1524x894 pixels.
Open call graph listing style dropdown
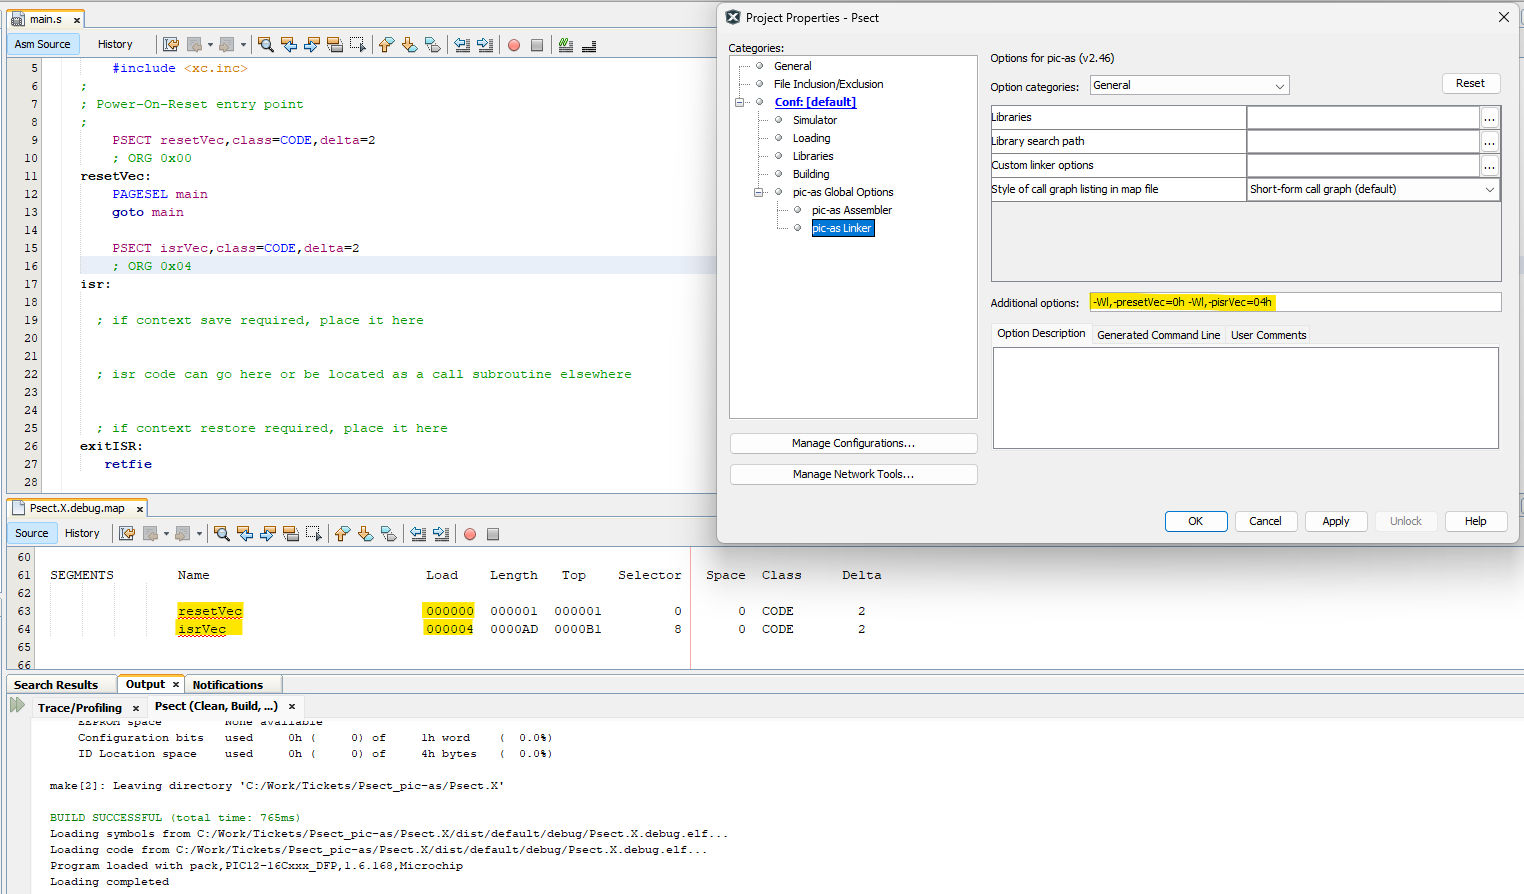coord(1372,189)
